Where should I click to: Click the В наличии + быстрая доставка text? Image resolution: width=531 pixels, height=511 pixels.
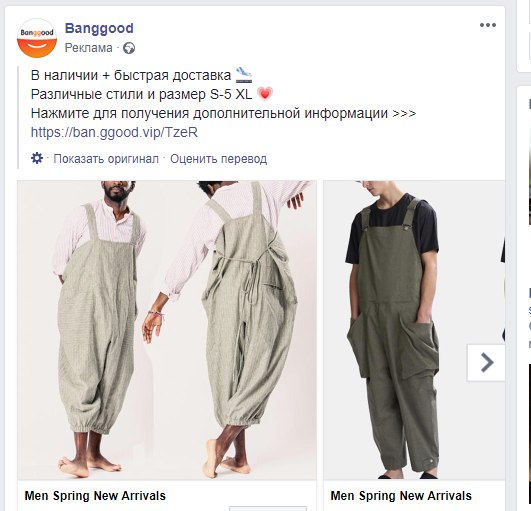131,75
